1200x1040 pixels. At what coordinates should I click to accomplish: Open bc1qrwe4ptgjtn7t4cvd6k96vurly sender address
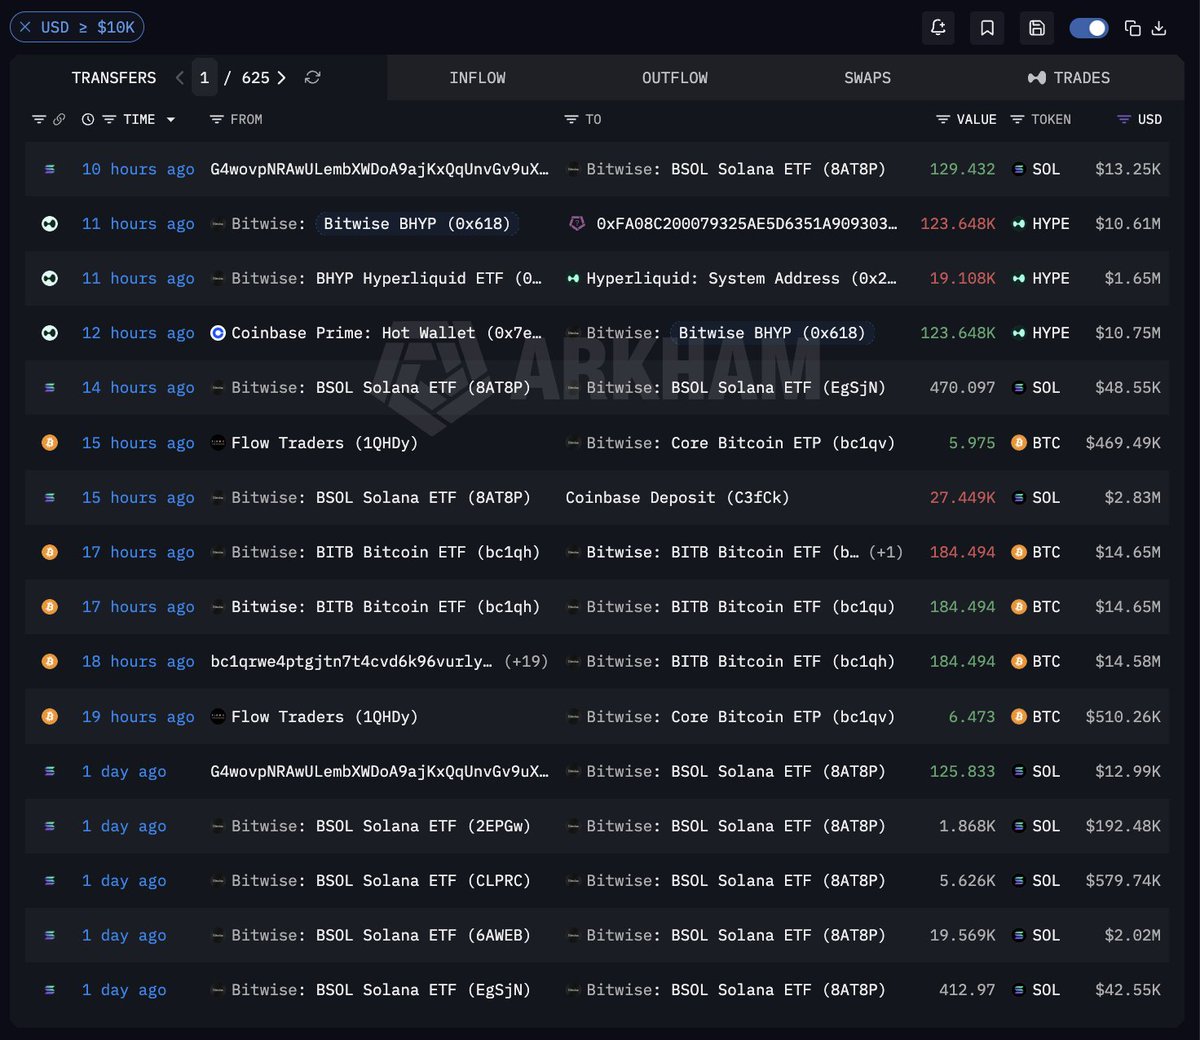point(351,662)
